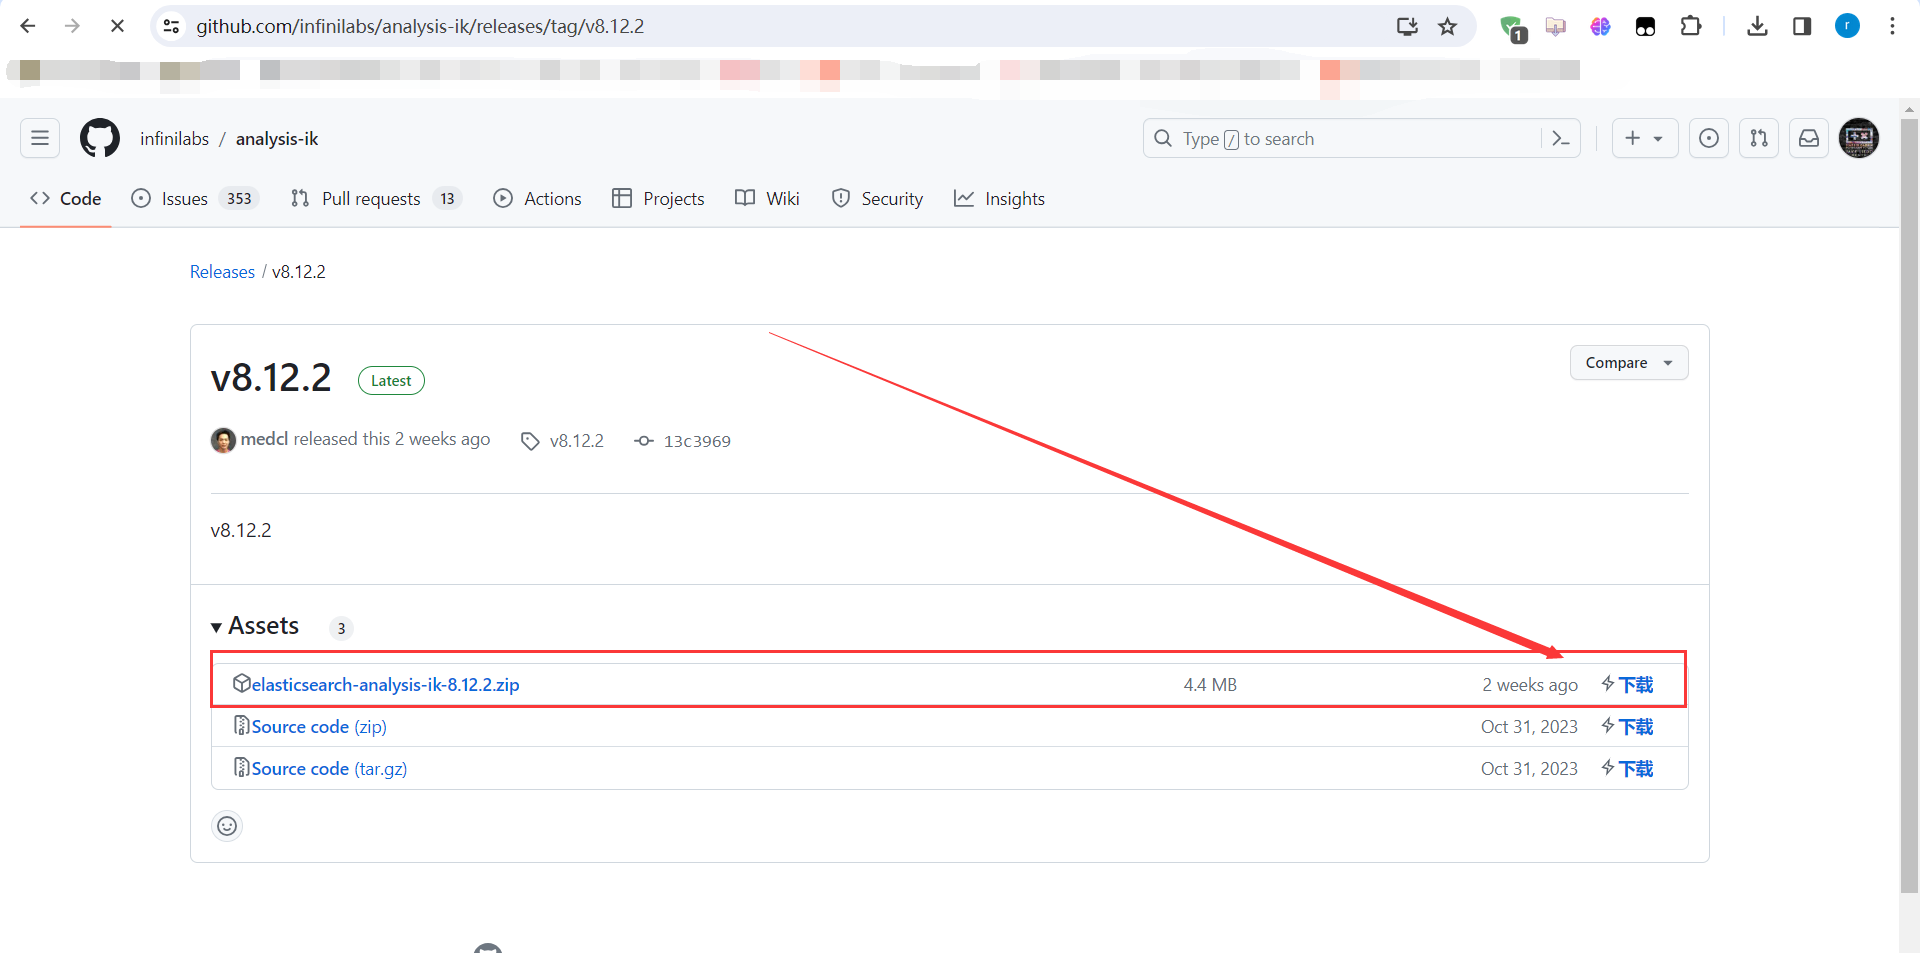The image size is (1920, 953).
Task: Open the create new plus dropdown
Action: 1644,138
